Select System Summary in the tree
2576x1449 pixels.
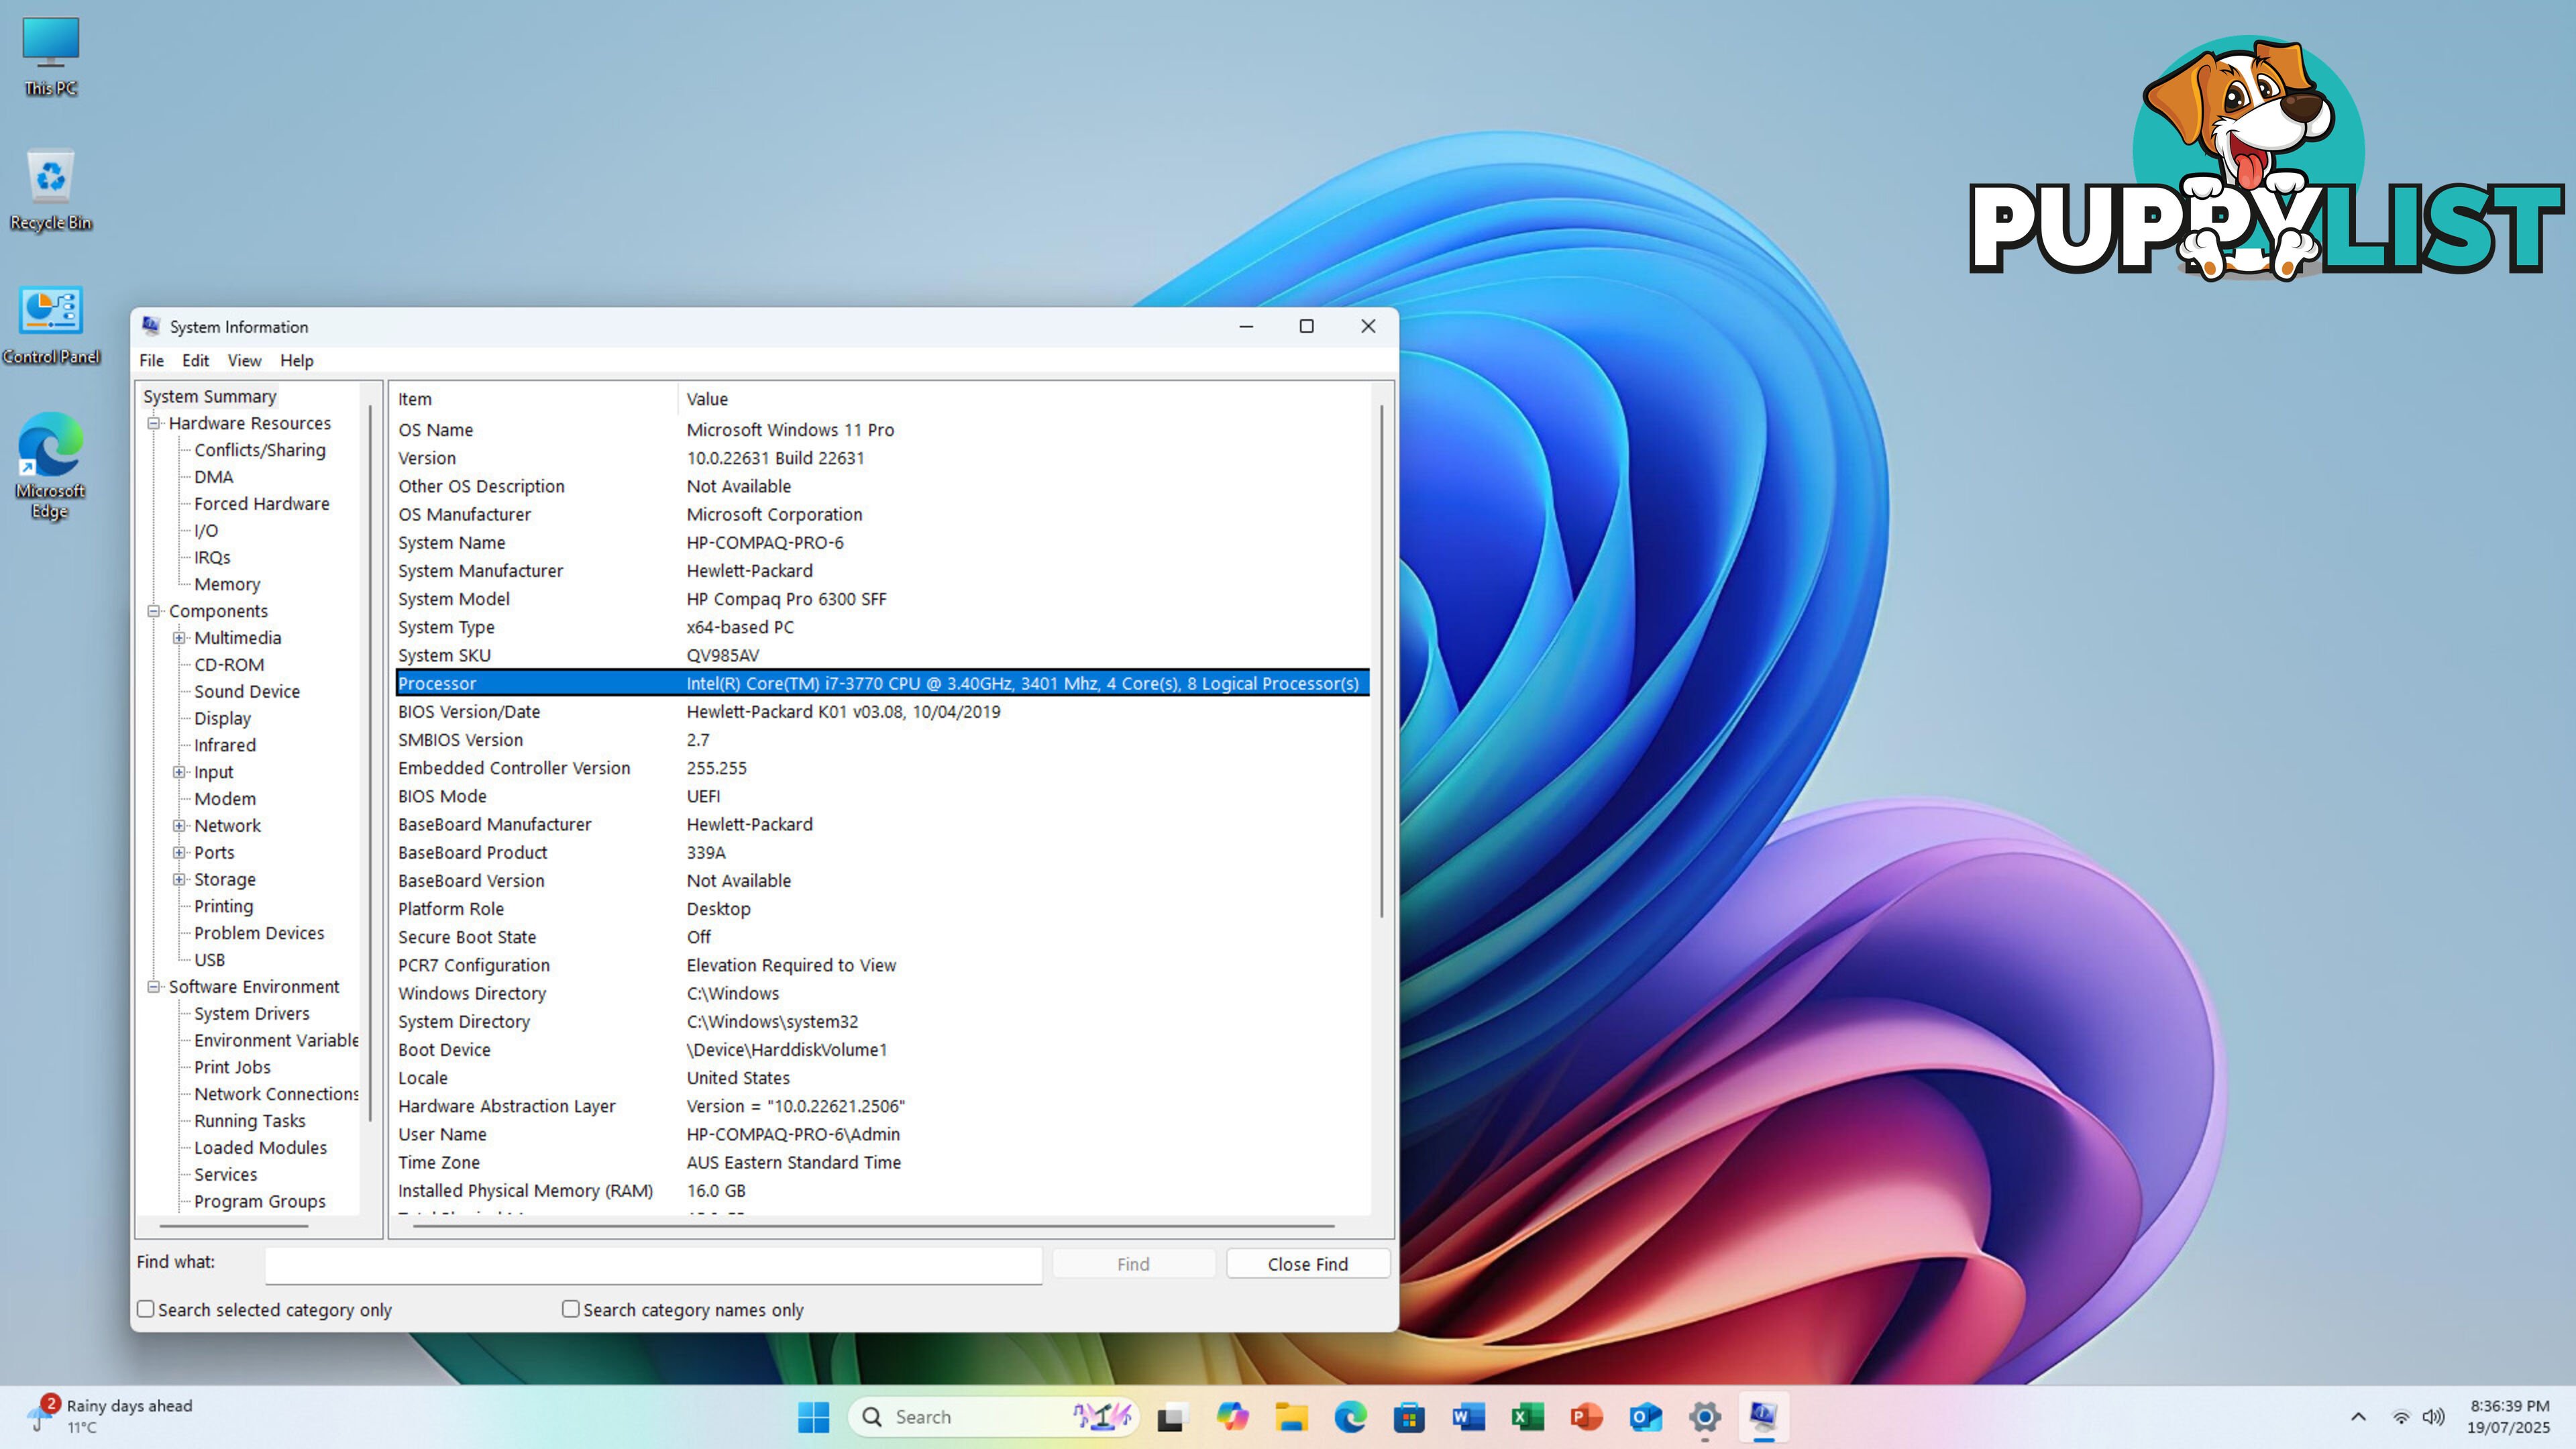(210, 396)
